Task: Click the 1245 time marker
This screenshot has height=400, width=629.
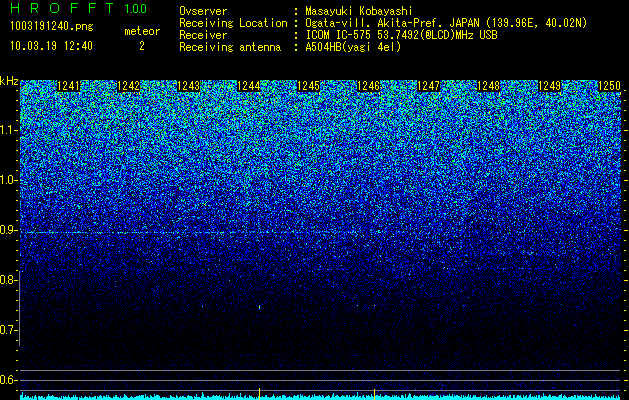Action: 309,86
